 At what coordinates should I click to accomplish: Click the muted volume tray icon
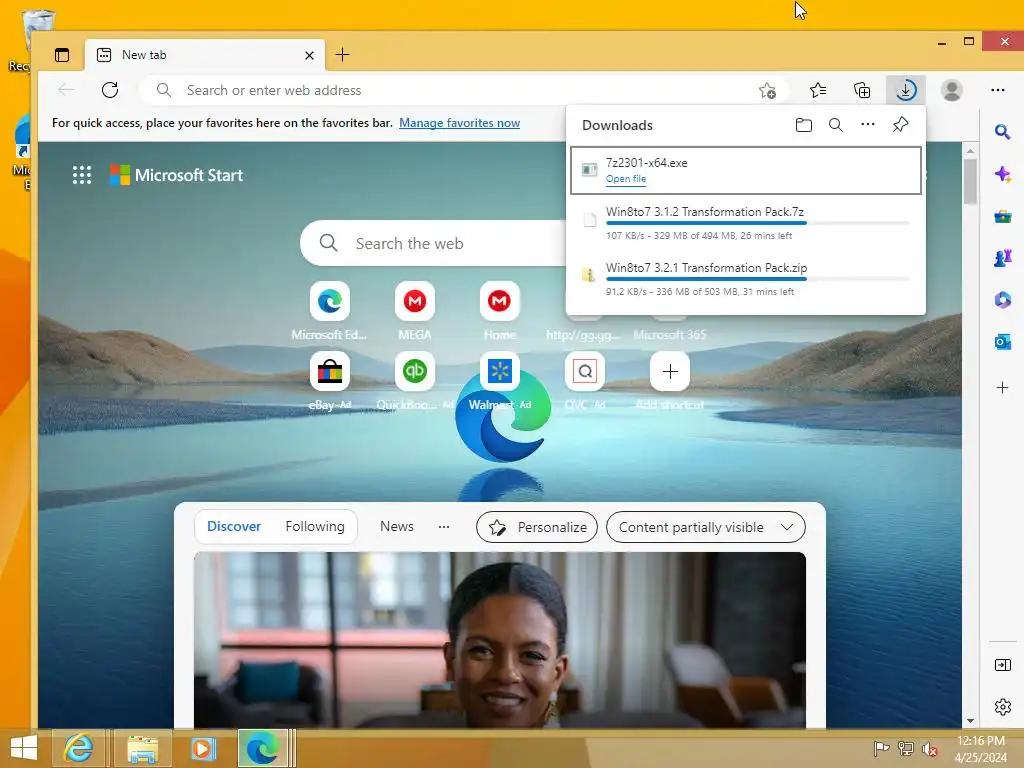click(x=929, y=749)
